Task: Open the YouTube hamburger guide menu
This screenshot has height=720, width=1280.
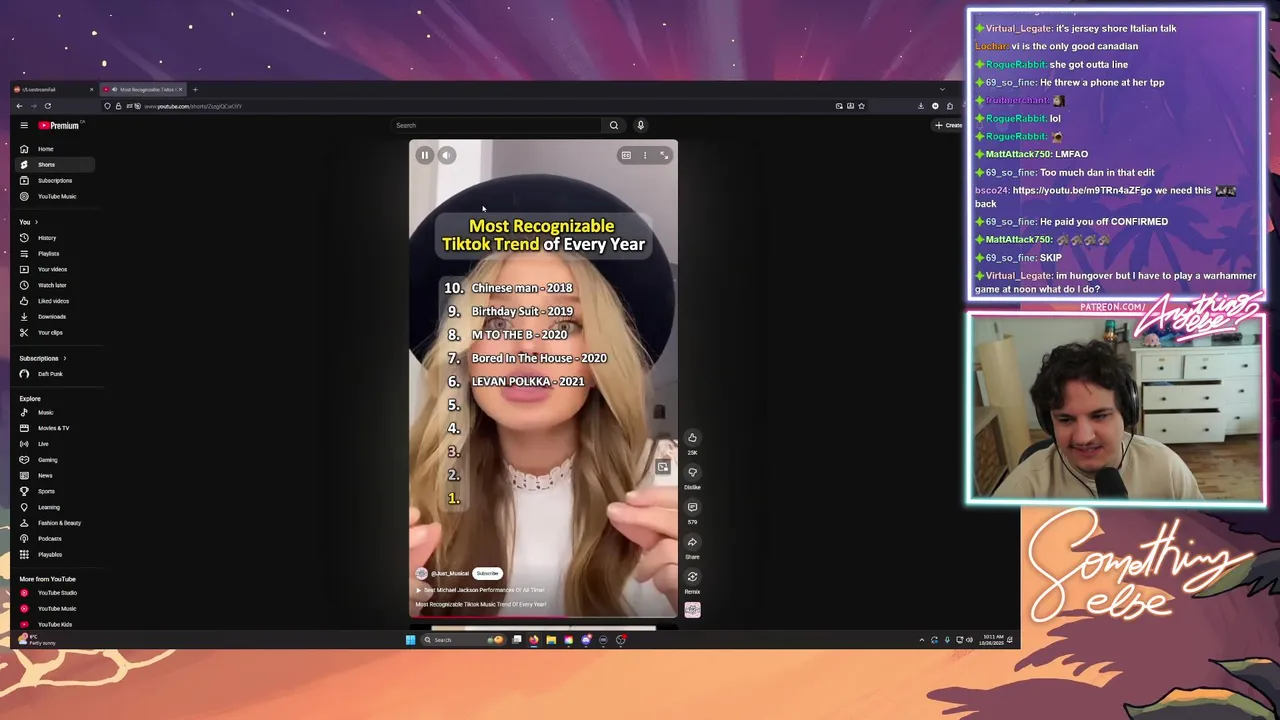Action: pos(24,125)
